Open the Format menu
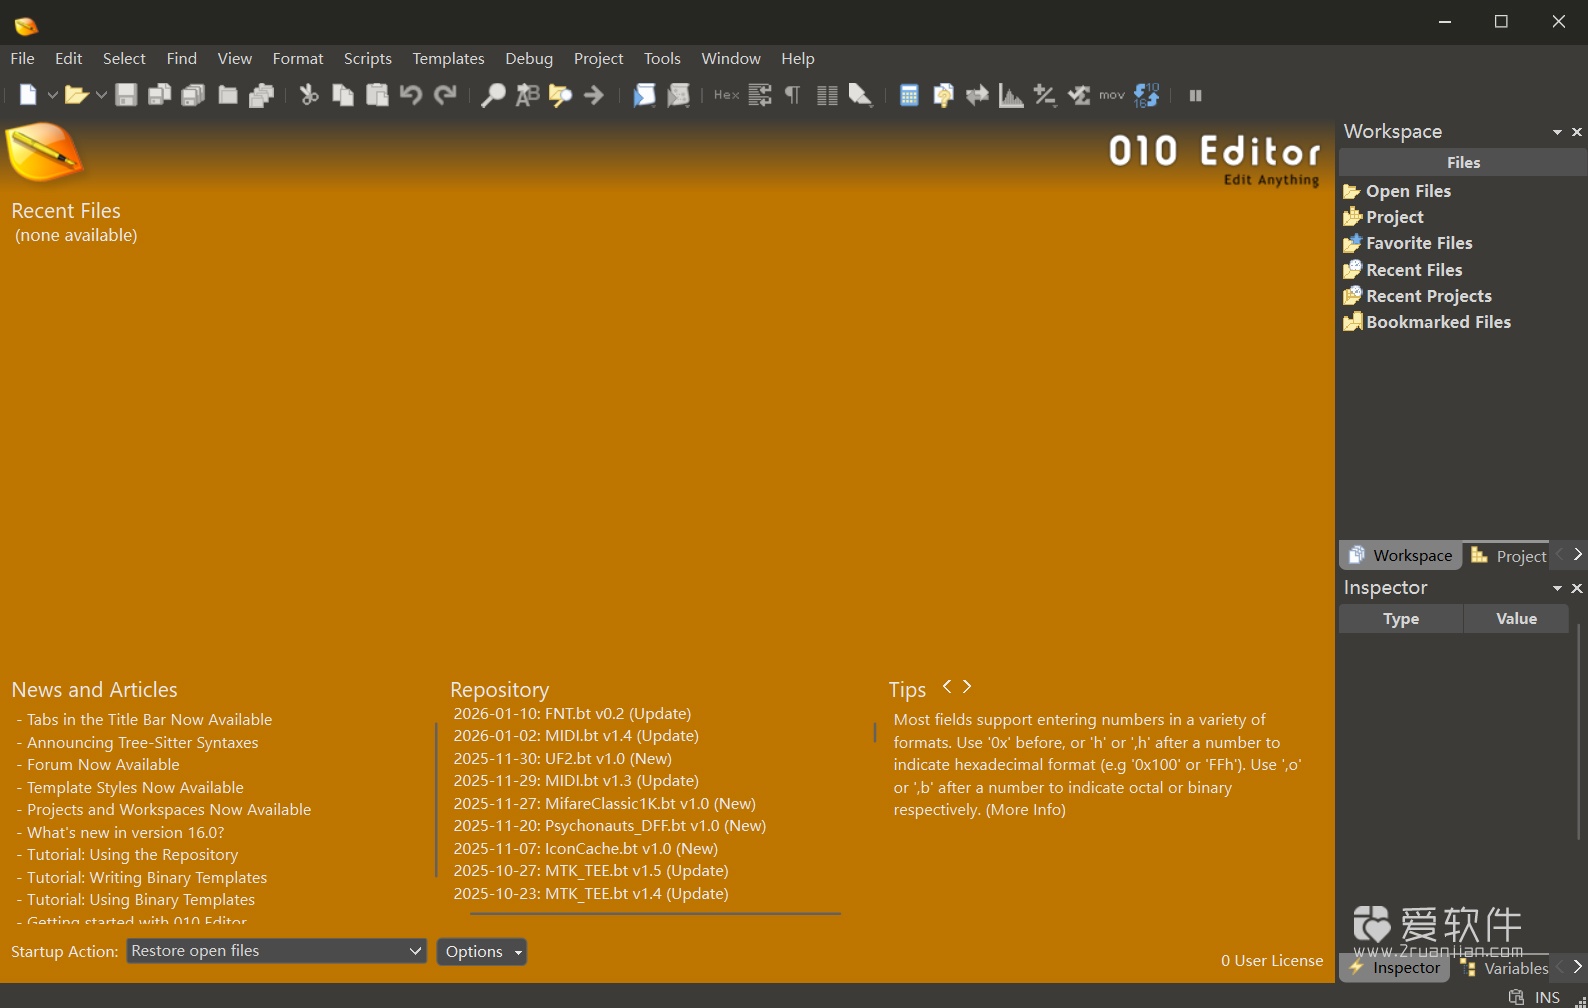 coord(298,58)
